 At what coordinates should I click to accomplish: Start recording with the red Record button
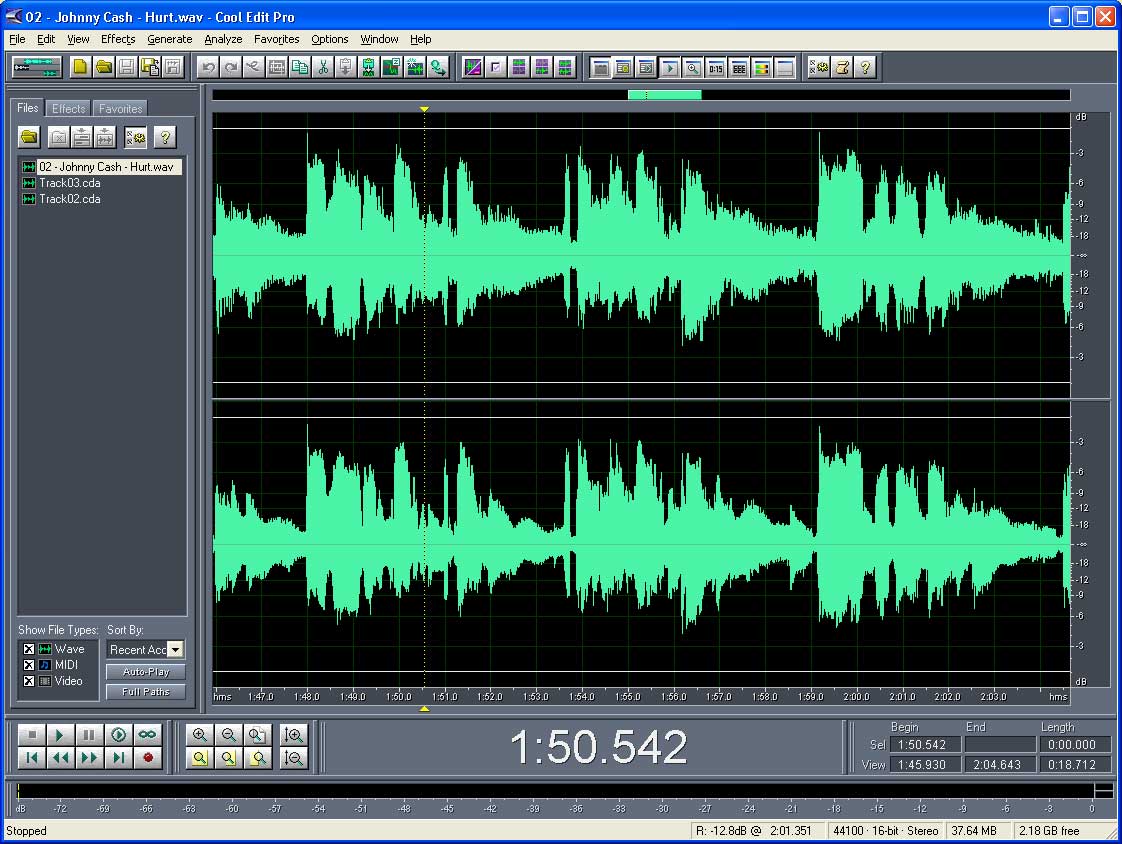tap(147, 757)
